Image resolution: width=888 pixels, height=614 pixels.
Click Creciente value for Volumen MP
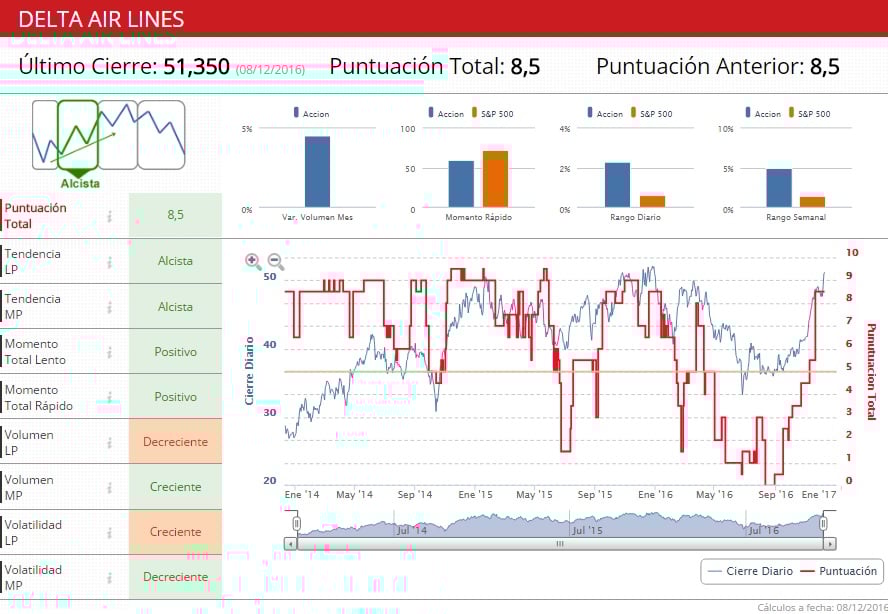[176, 487]
